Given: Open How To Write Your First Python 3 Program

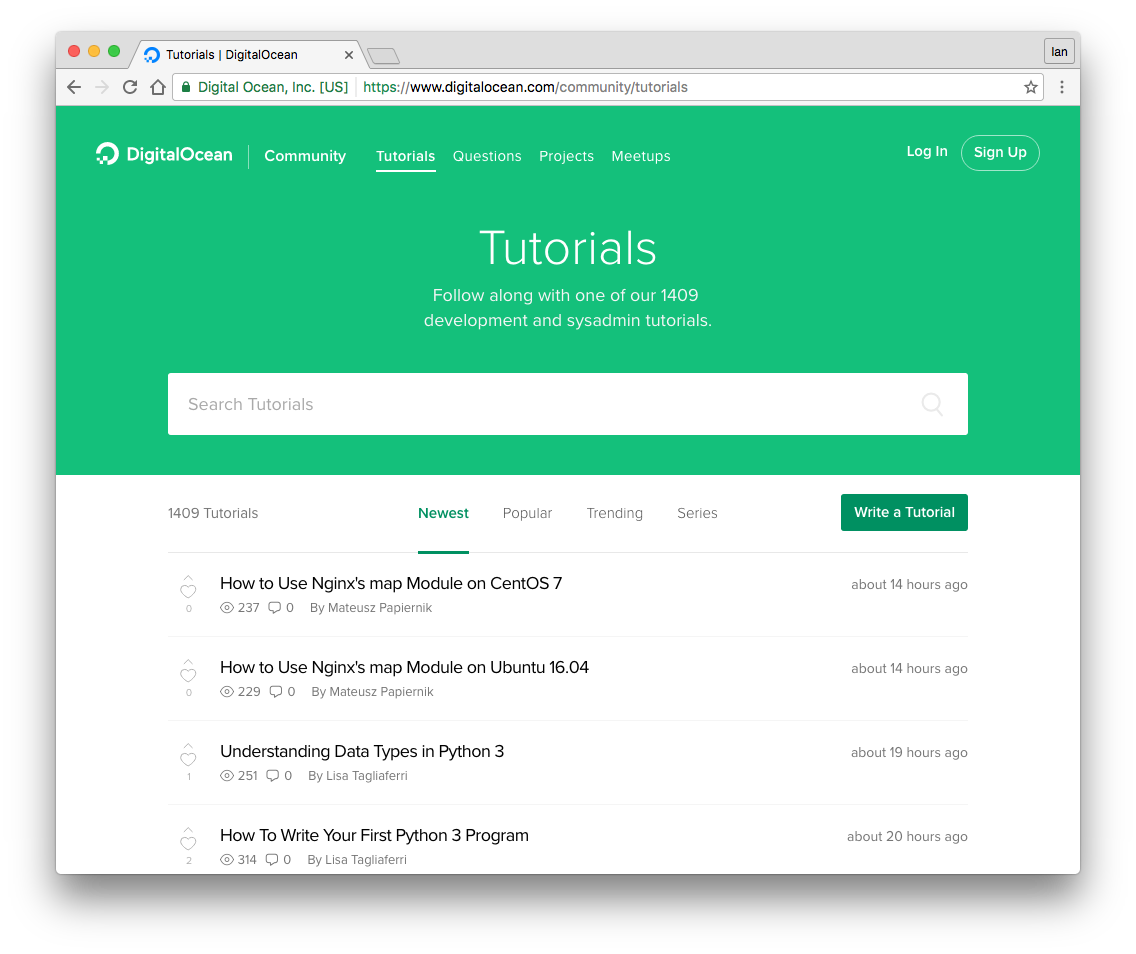Looking at the screenshot, I should tap(375, 835).
